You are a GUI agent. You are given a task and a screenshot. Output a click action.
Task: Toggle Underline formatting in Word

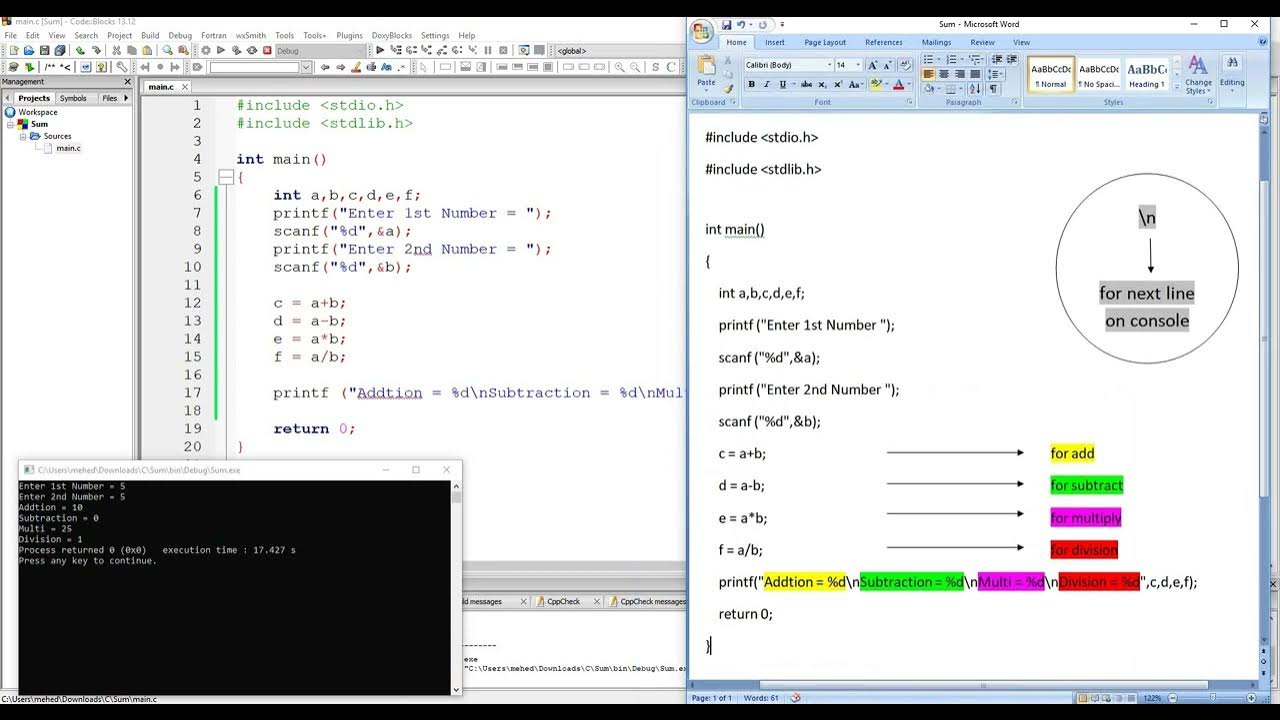click(x=782, y=84)
